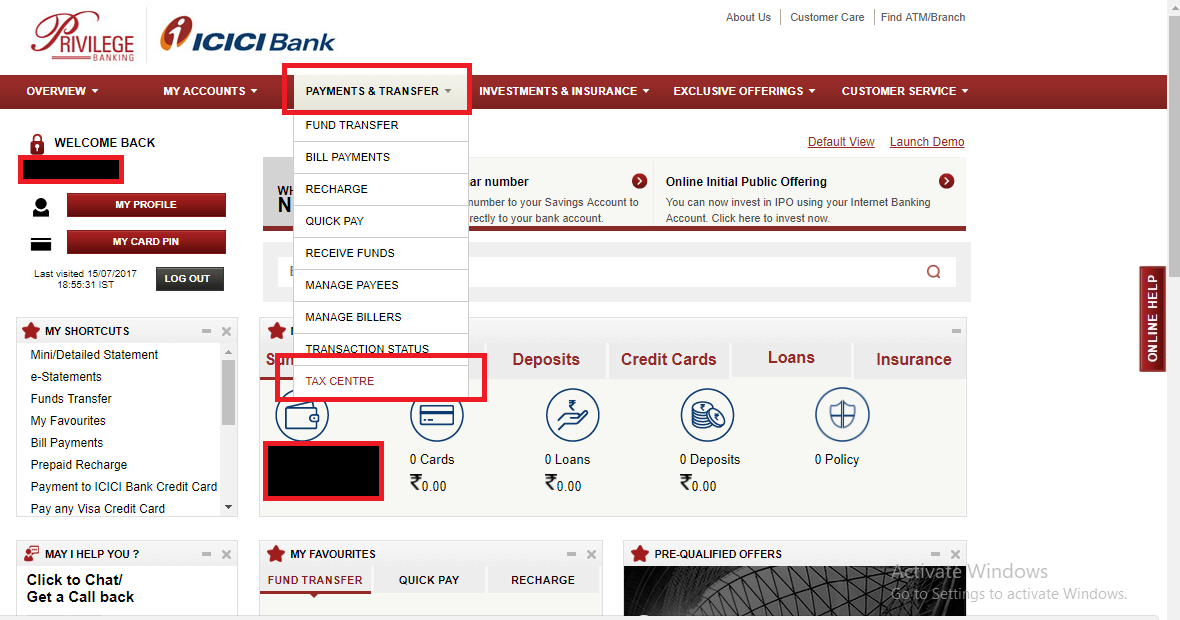This screenshot has width=1180, height=620.
Task: Click the Privilege Banking logo
Action: 83,36
